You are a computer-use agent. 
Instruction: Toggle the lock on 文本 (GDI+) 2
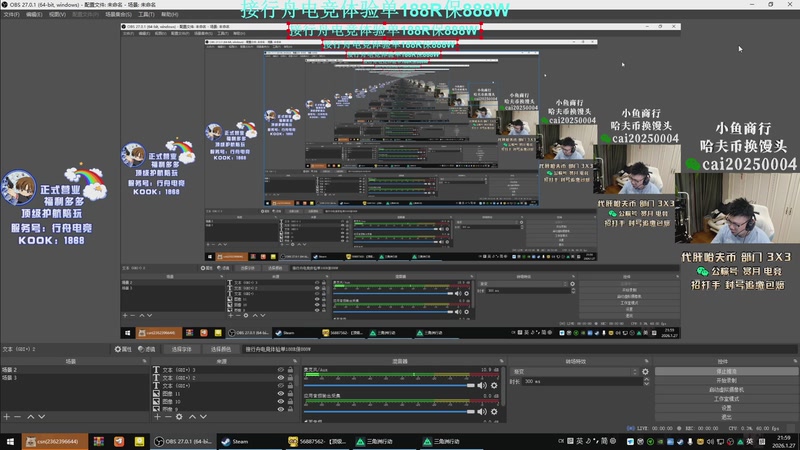coord(290,378)
